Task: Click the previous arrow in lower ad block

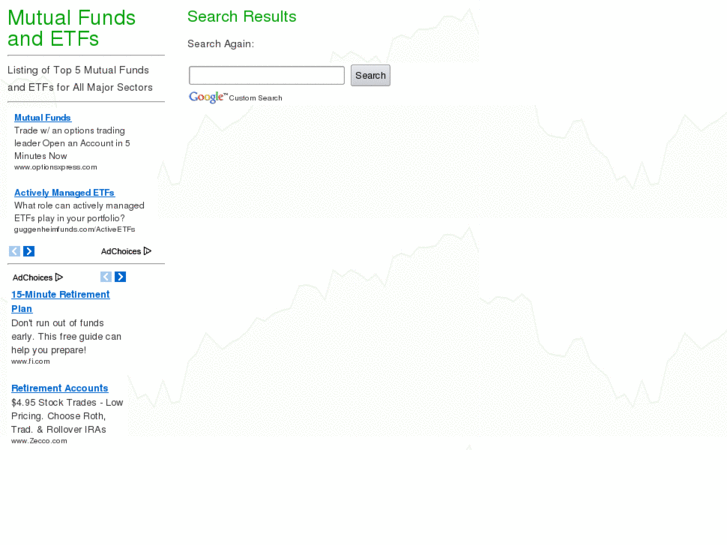Action: (x=106, y=277)
